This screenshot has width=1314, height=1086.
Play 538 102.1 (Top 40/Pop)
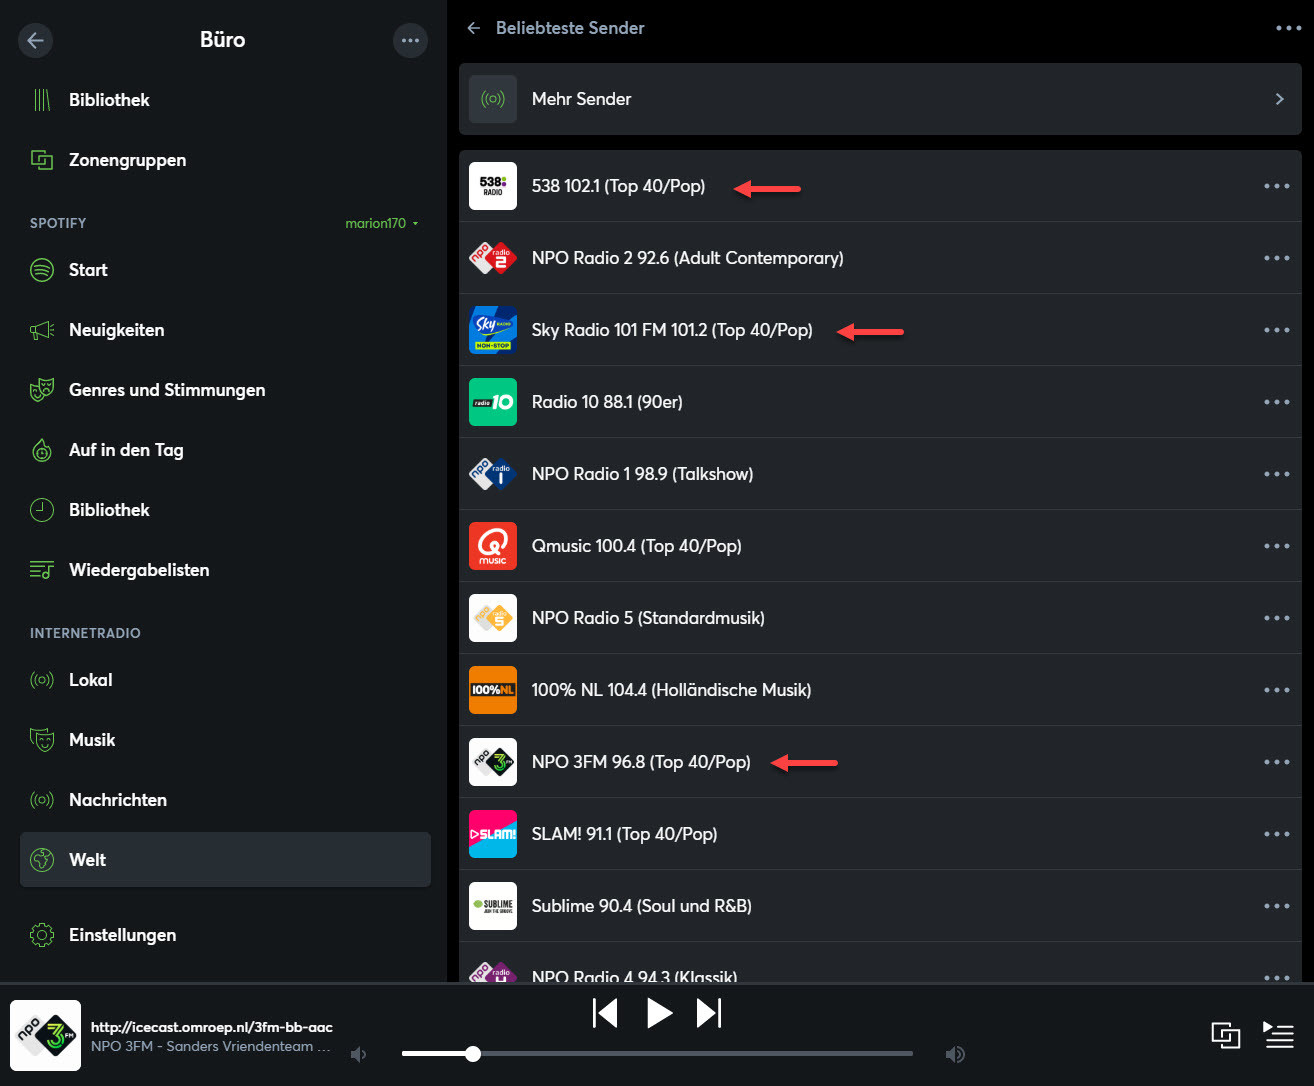(618, 186)
